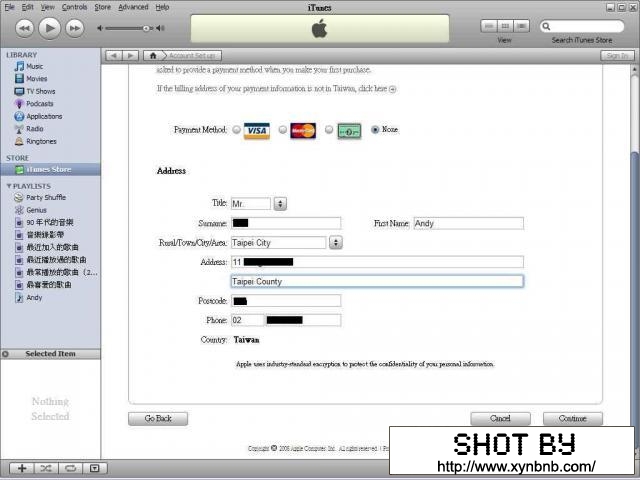The image size is (640, 480).
Task: Click the add playlist plus button
Action: [x=22, y=468]
